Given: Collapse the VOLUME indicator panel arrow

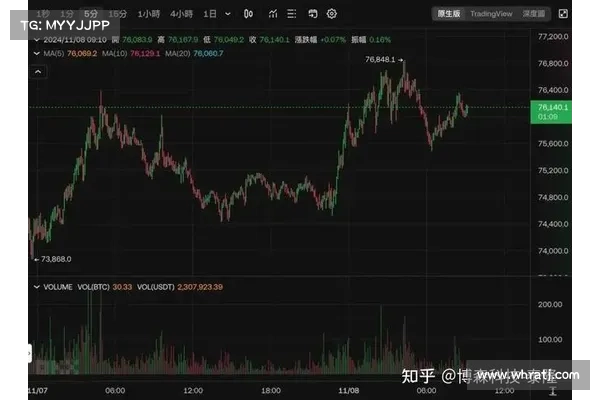Looking at the screenshot, I should tap(37, 287).
